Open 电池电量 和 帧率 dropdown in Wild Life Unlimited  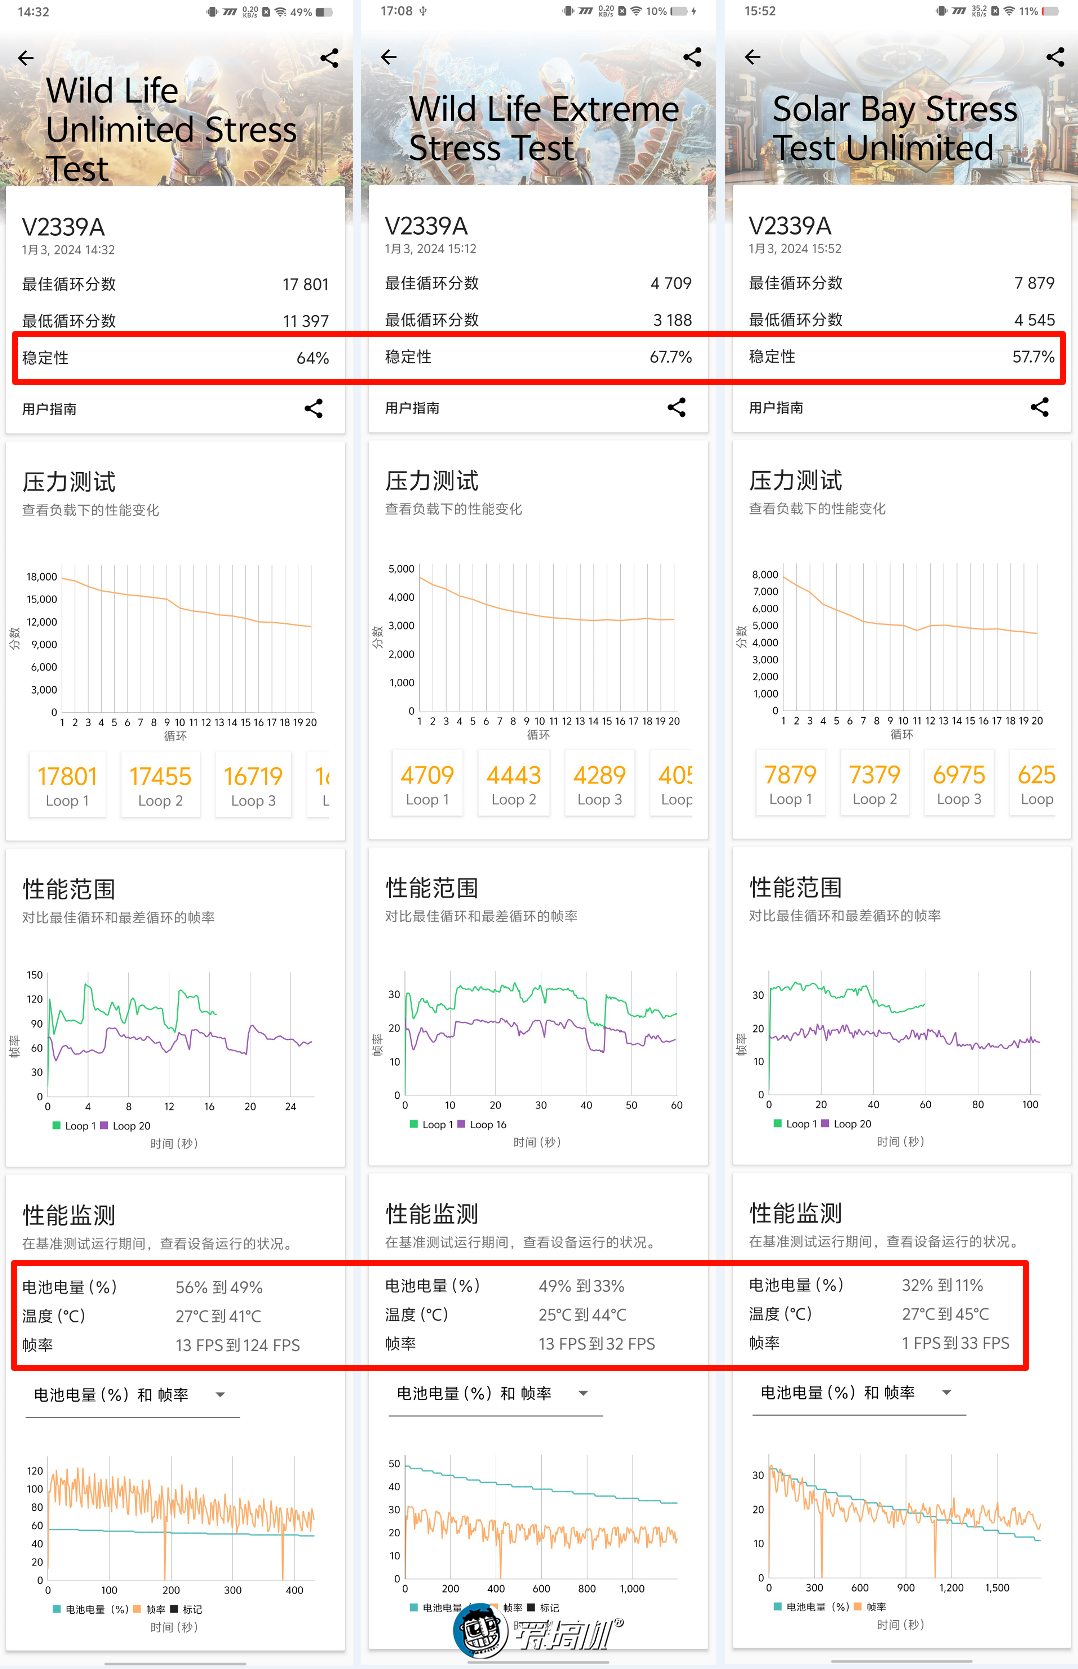pos(131,1395)
